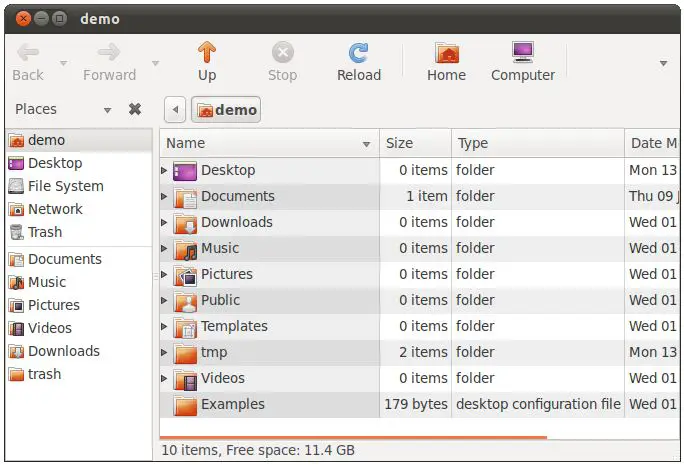The image size is (684, 465).
Task: Open Trash in the Places sidebar
Action: (x=44, y=232)
